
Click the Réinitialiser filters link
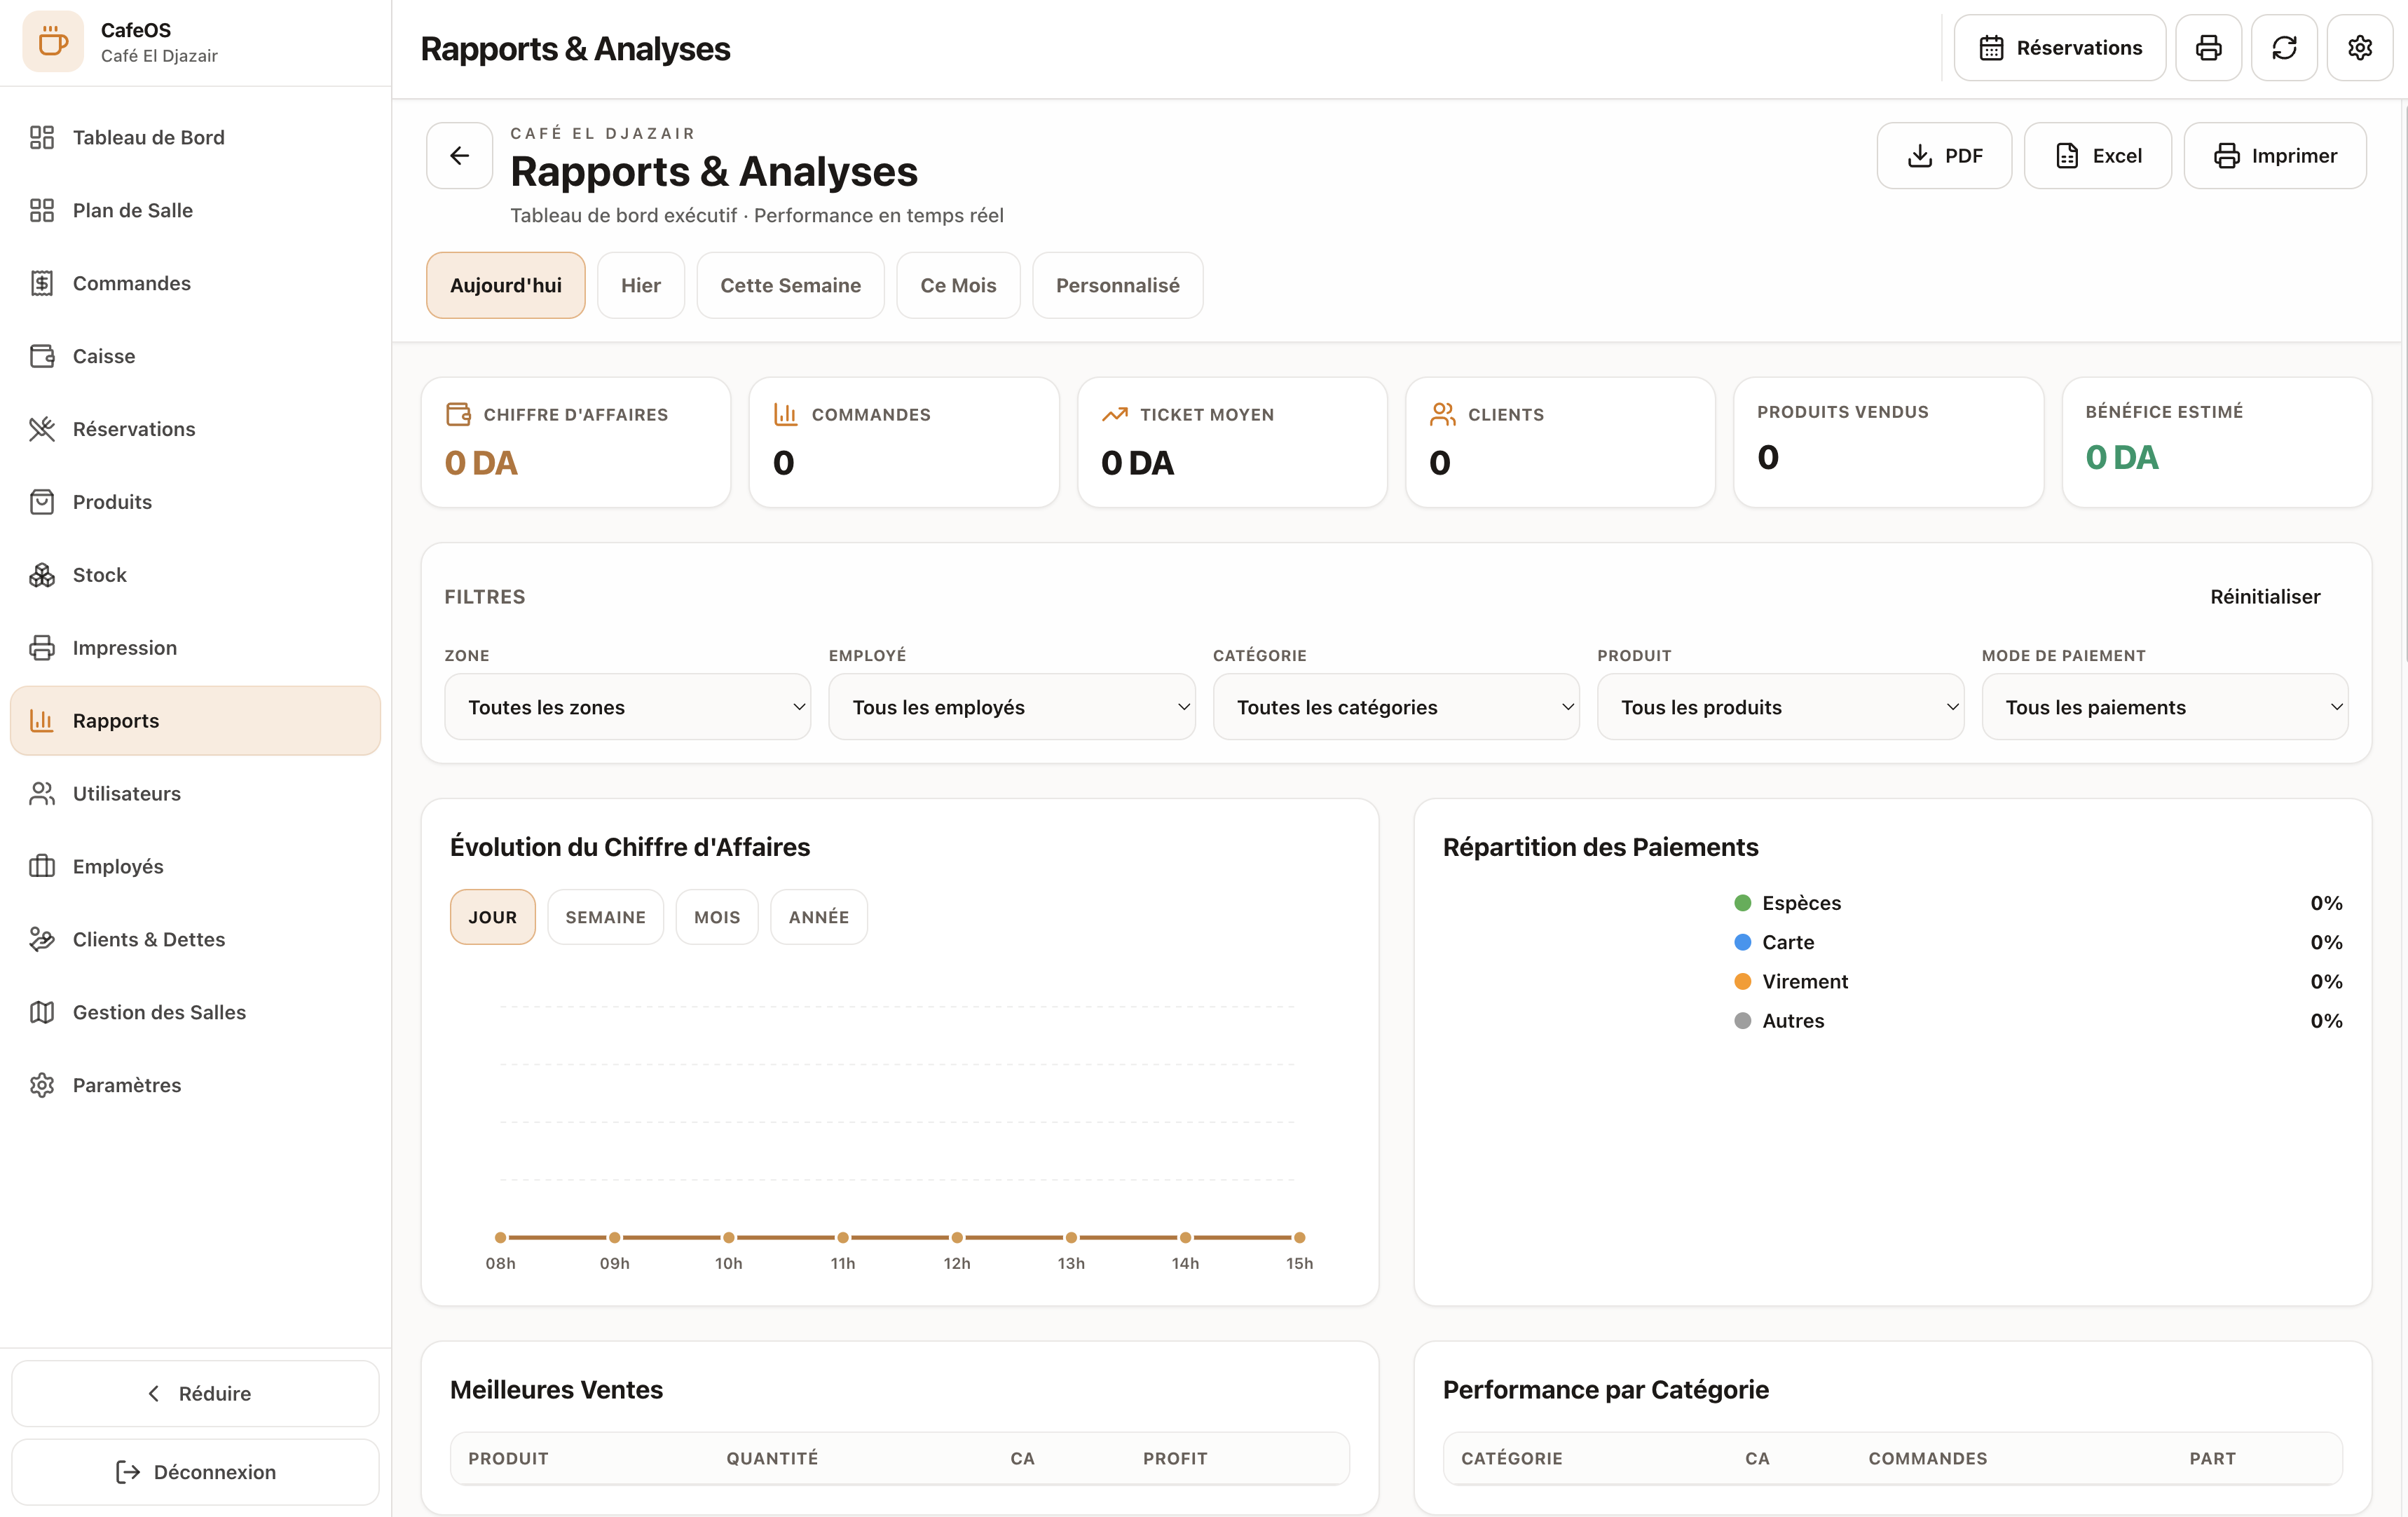[2264, 597]
